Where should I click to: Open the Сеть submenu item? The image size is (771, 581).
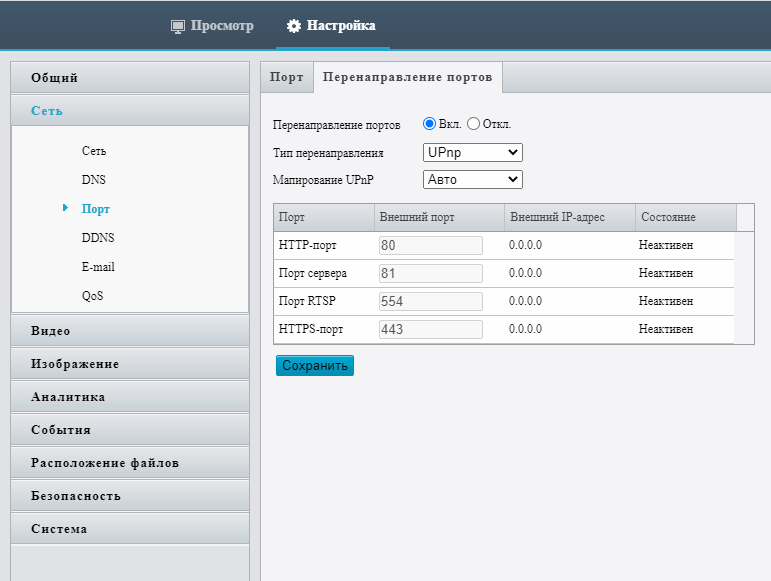pos(94,151)
